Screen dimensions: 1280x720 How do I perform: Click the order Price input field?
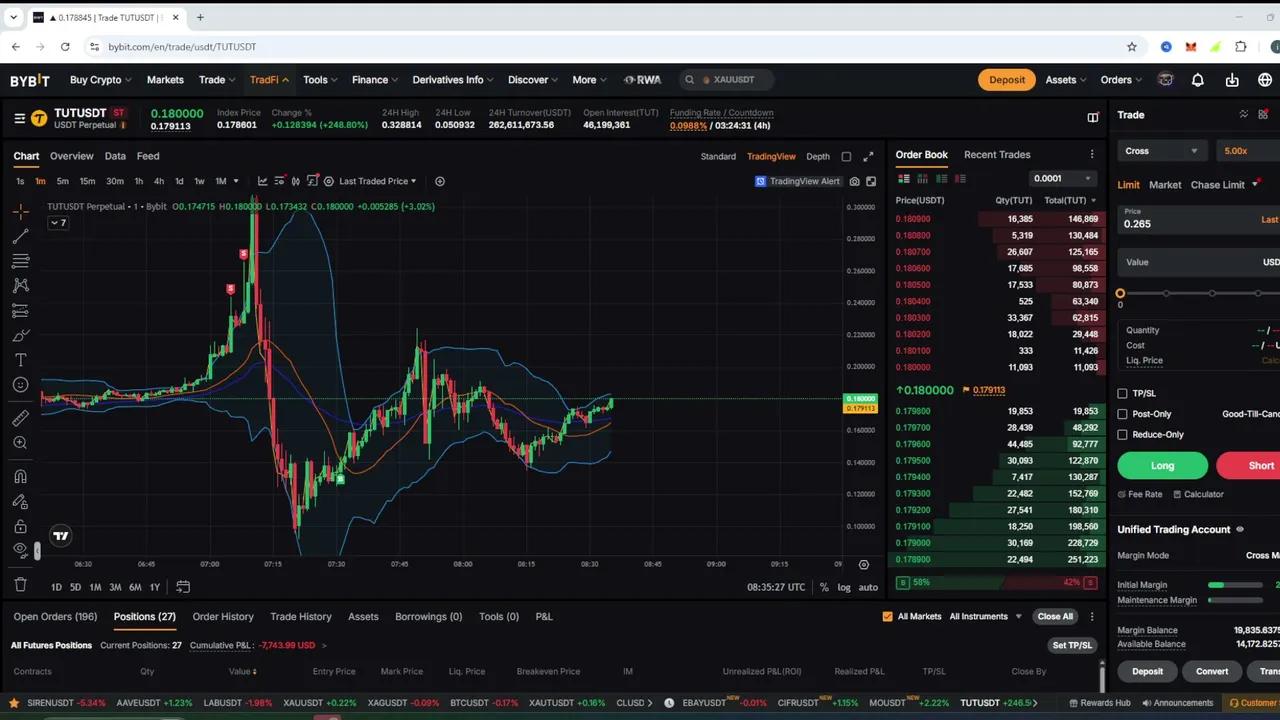[1198, 219]
